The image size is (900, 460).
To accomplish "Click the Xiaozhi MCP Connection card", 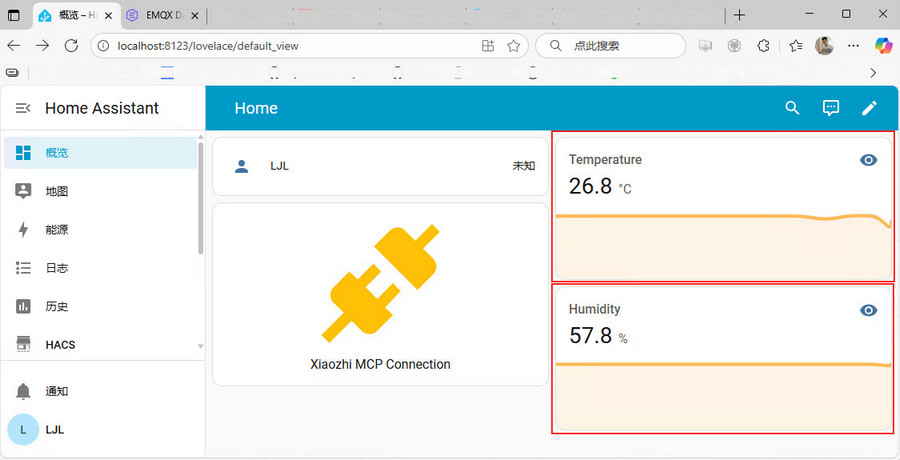I will [380, 294].
